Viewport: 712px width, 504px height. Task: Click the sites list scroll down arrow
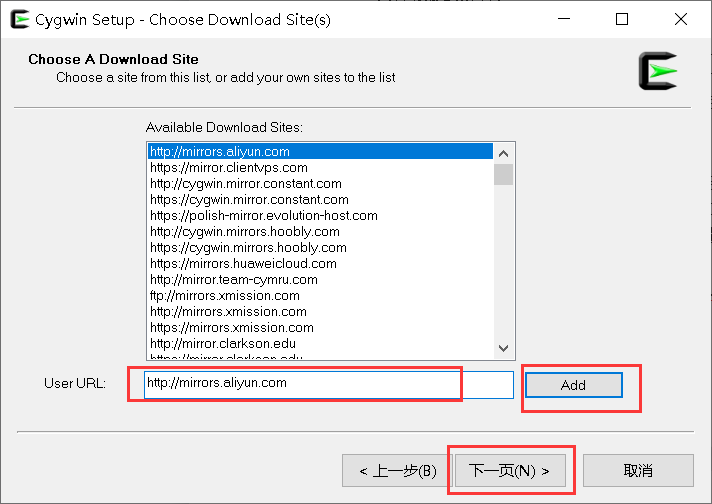click(503, 348)
